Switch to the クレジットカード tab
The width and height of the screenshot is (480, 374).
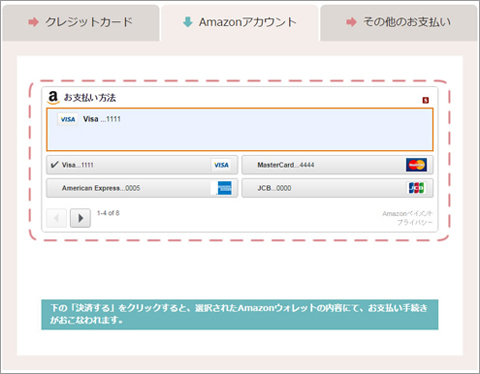pyautogui.click(x=80, y=23)
